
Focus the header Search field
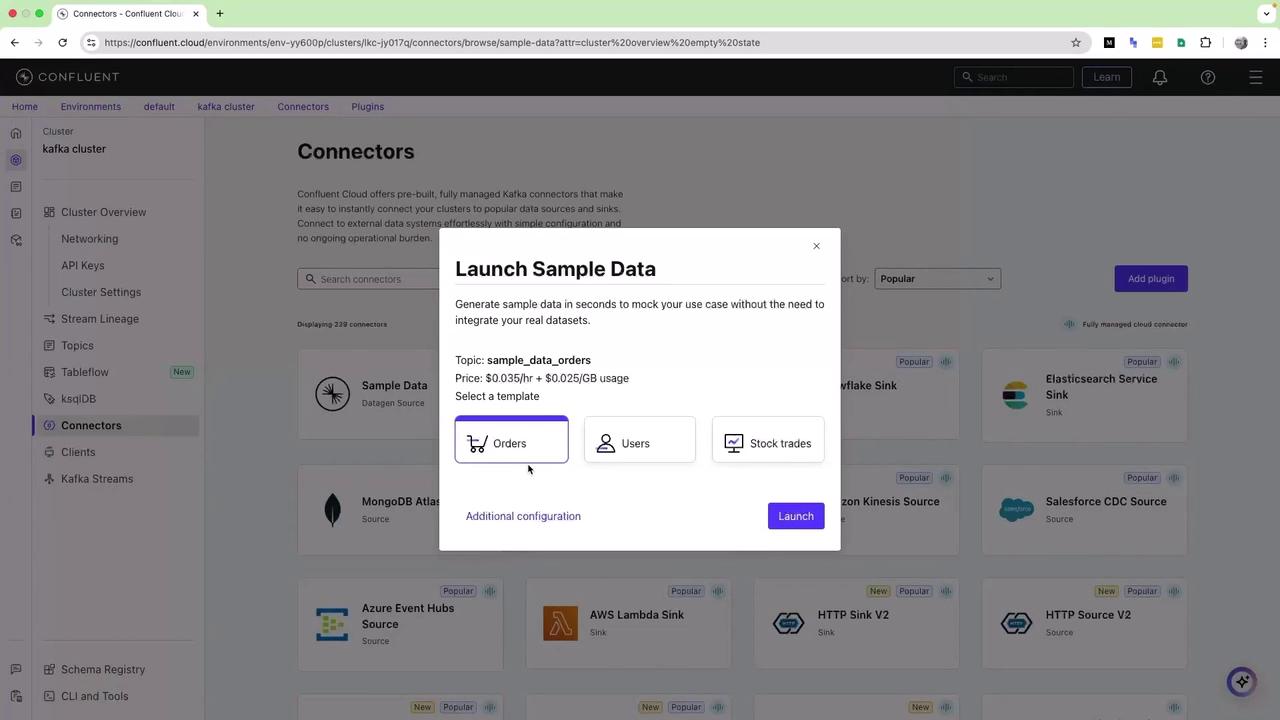click(x=1014, y=77)
